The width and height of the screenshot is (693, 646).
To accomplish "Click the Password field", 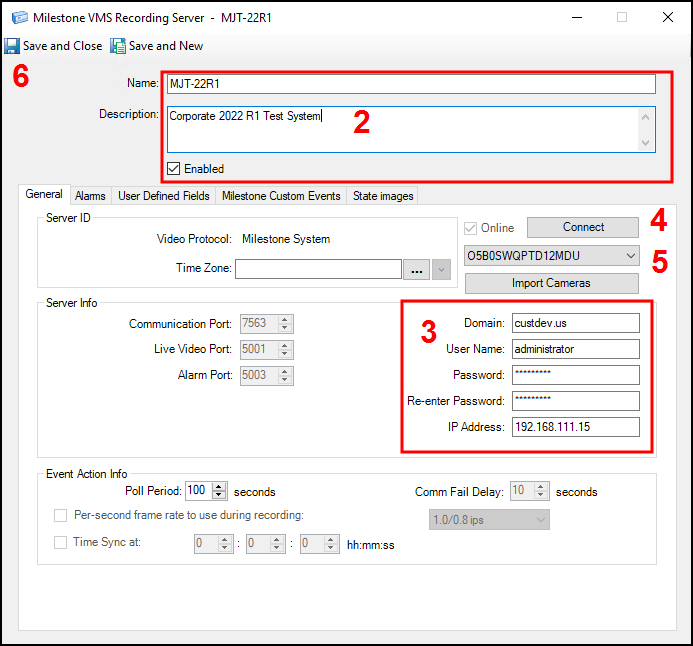I will point(575,375).
